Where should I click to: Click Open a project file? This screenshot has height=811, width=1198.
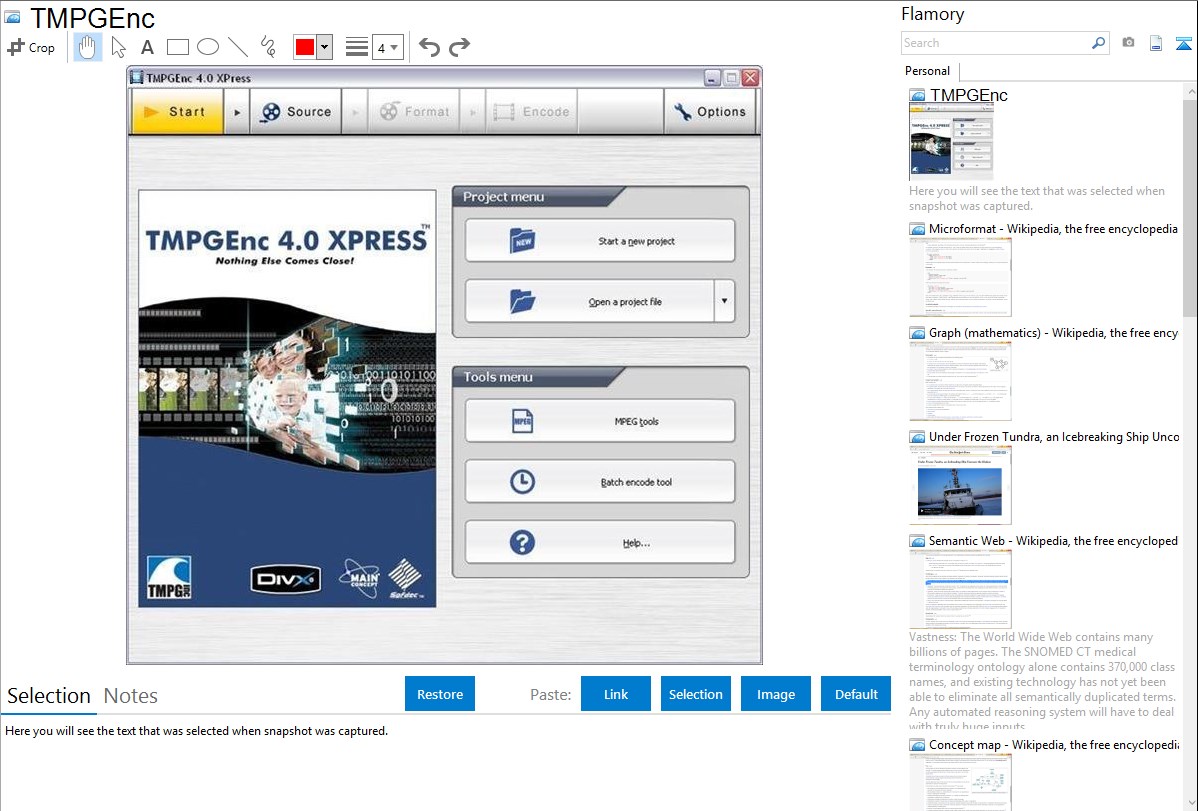point(589,301)
